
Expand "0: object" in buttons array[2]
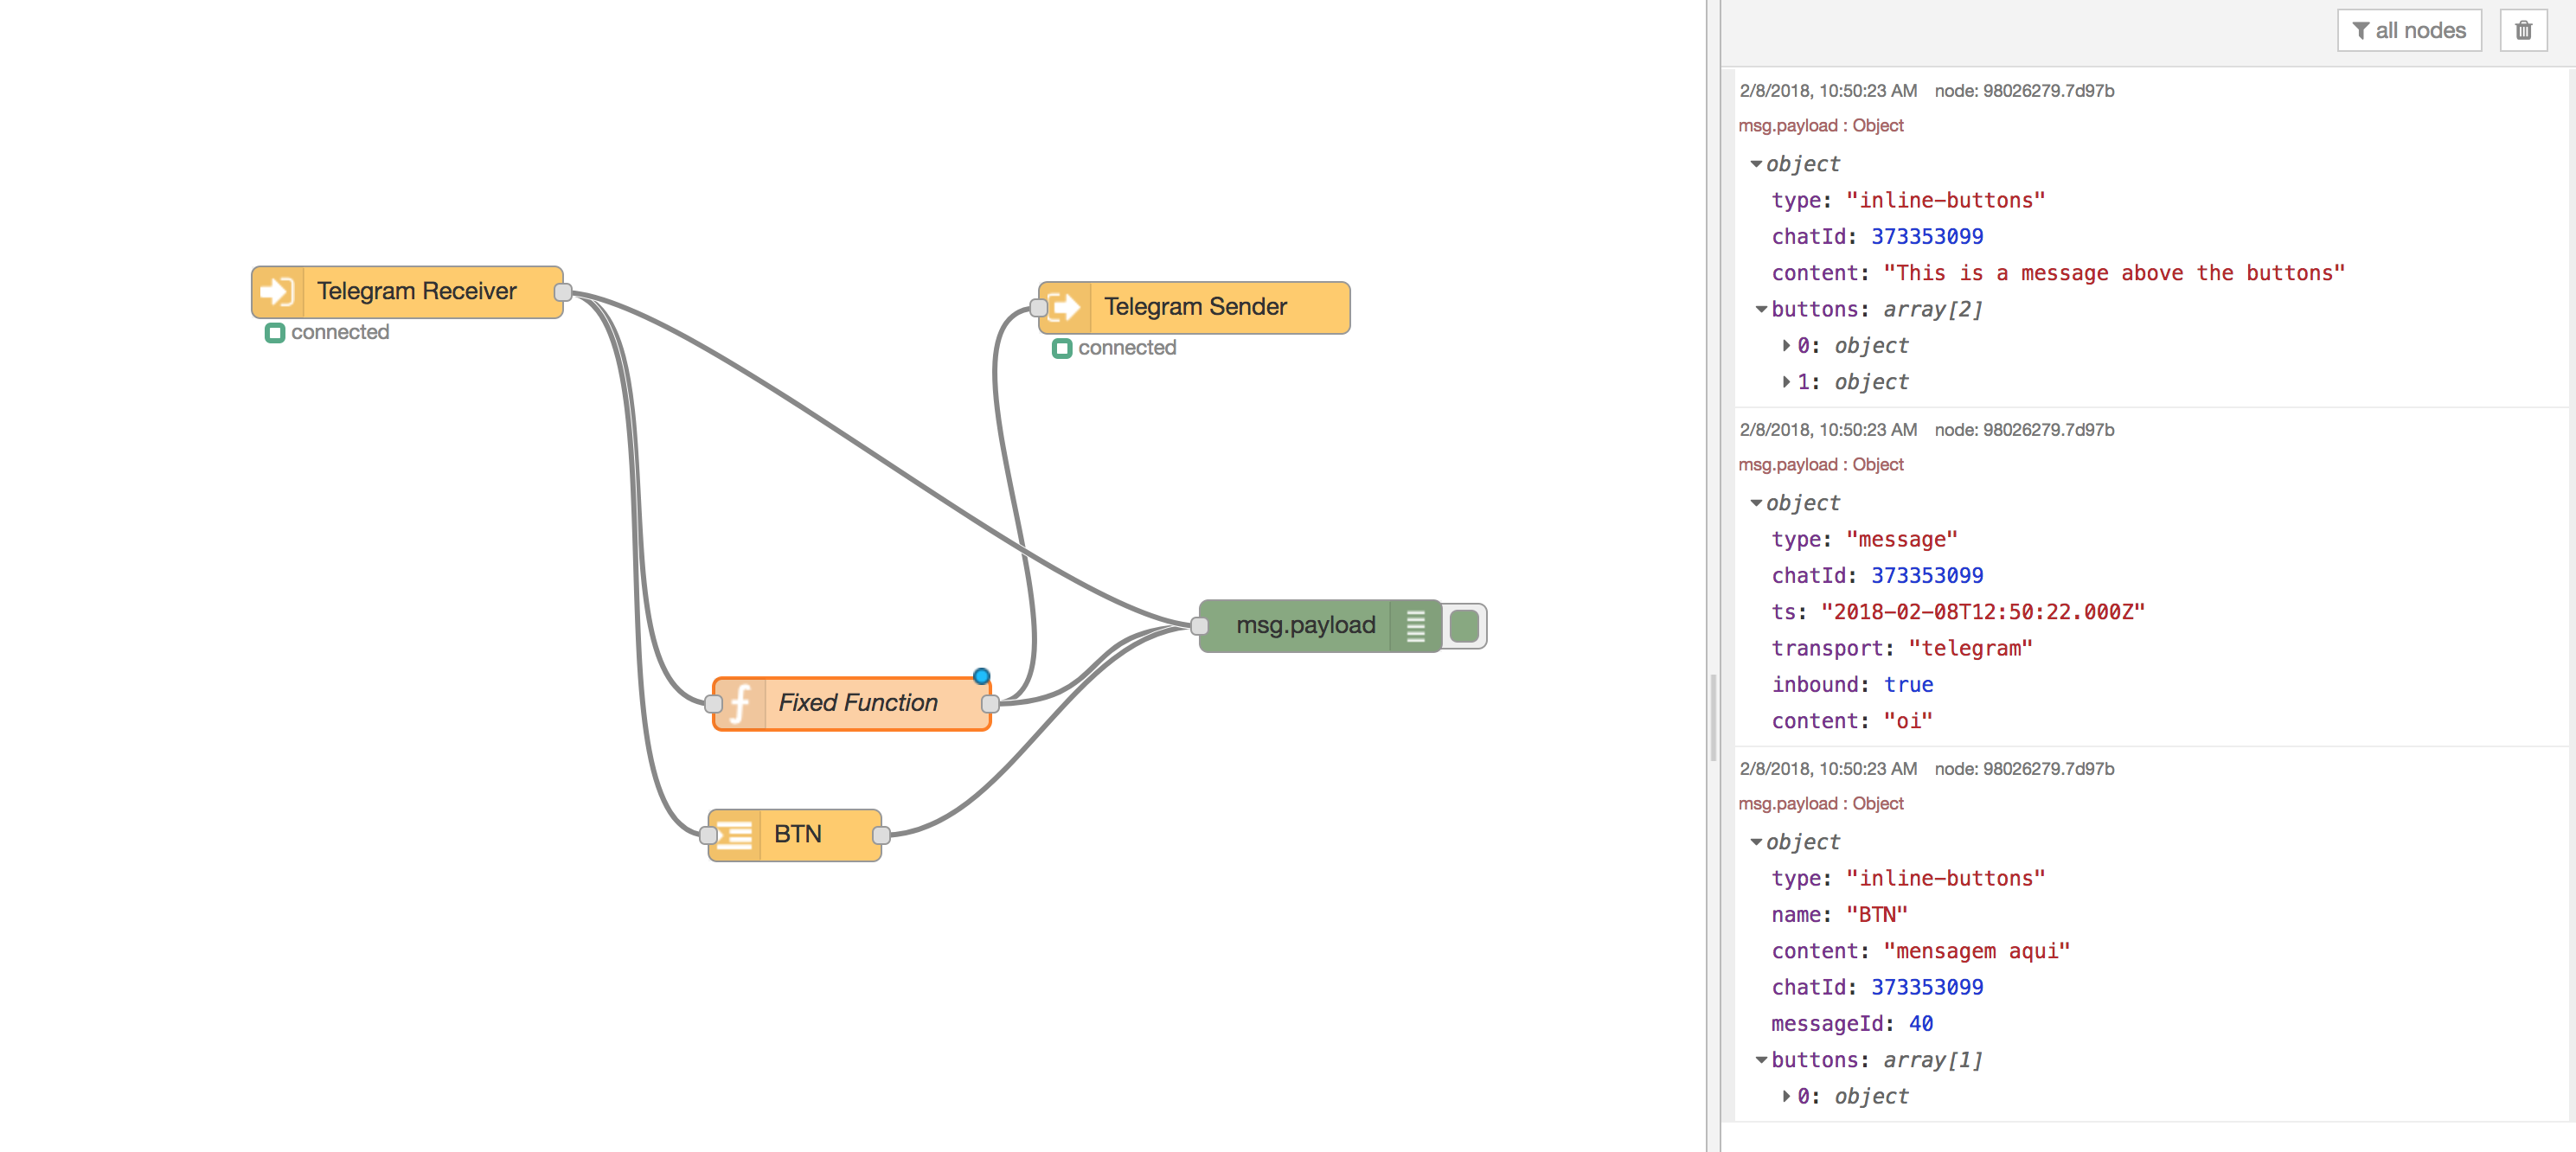pos(1787,346)
